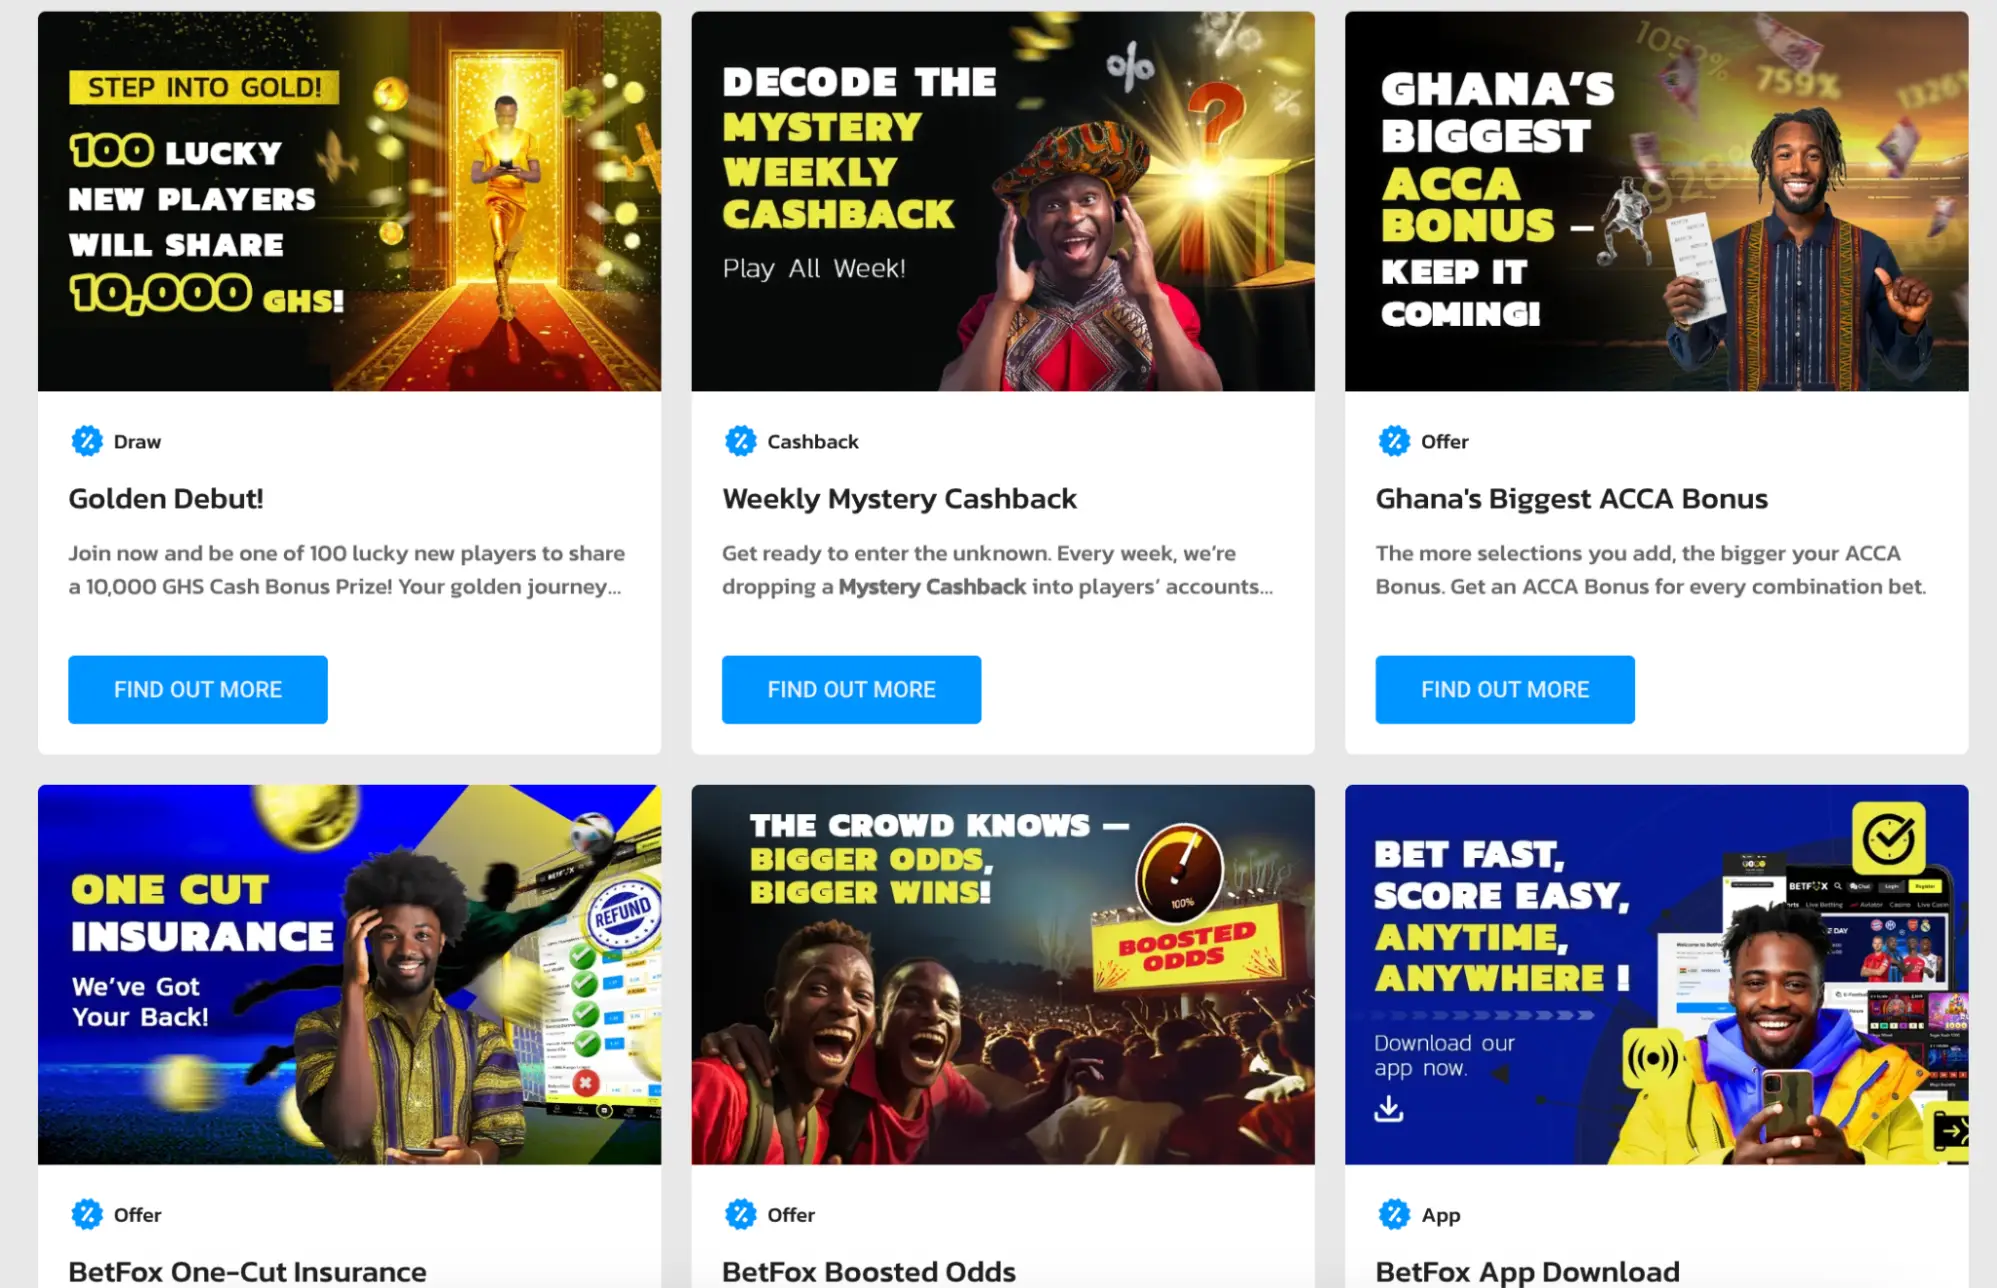Click the BetFox App Download title
The width and height of the screenshot is (1997, 1288).
(1527, 1272)
